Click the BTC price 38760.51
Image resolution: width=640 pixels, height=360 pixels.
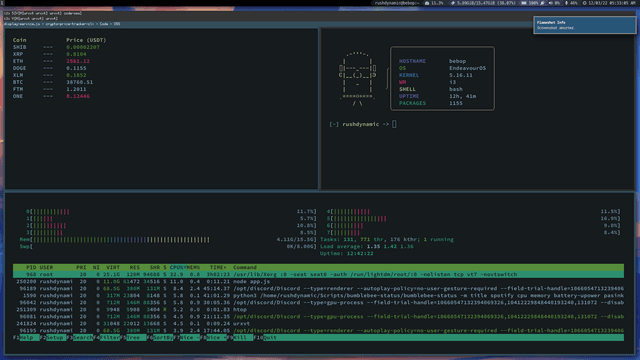(80, 82)
